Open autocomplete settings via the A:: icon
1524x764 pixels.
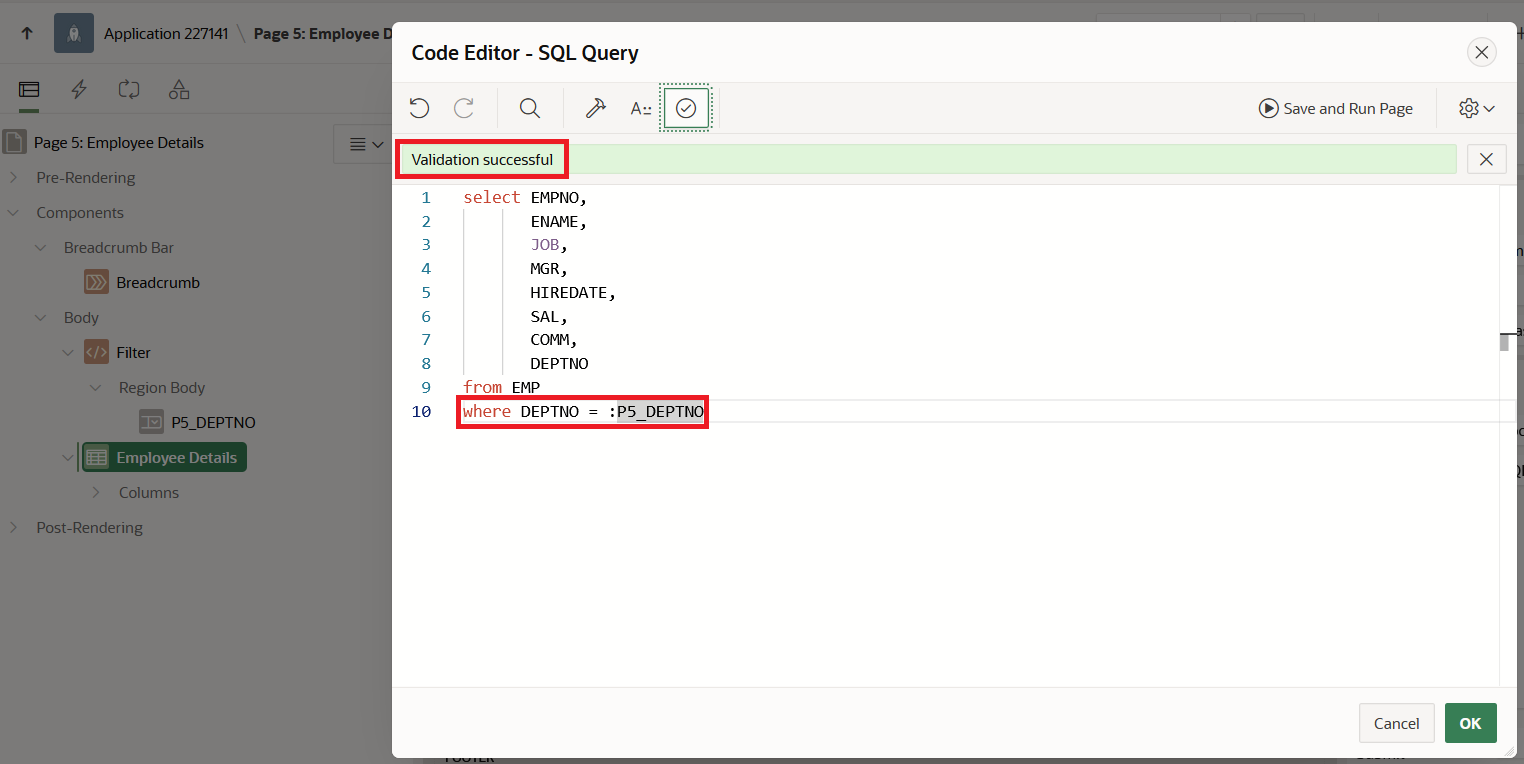pos(641,108)
